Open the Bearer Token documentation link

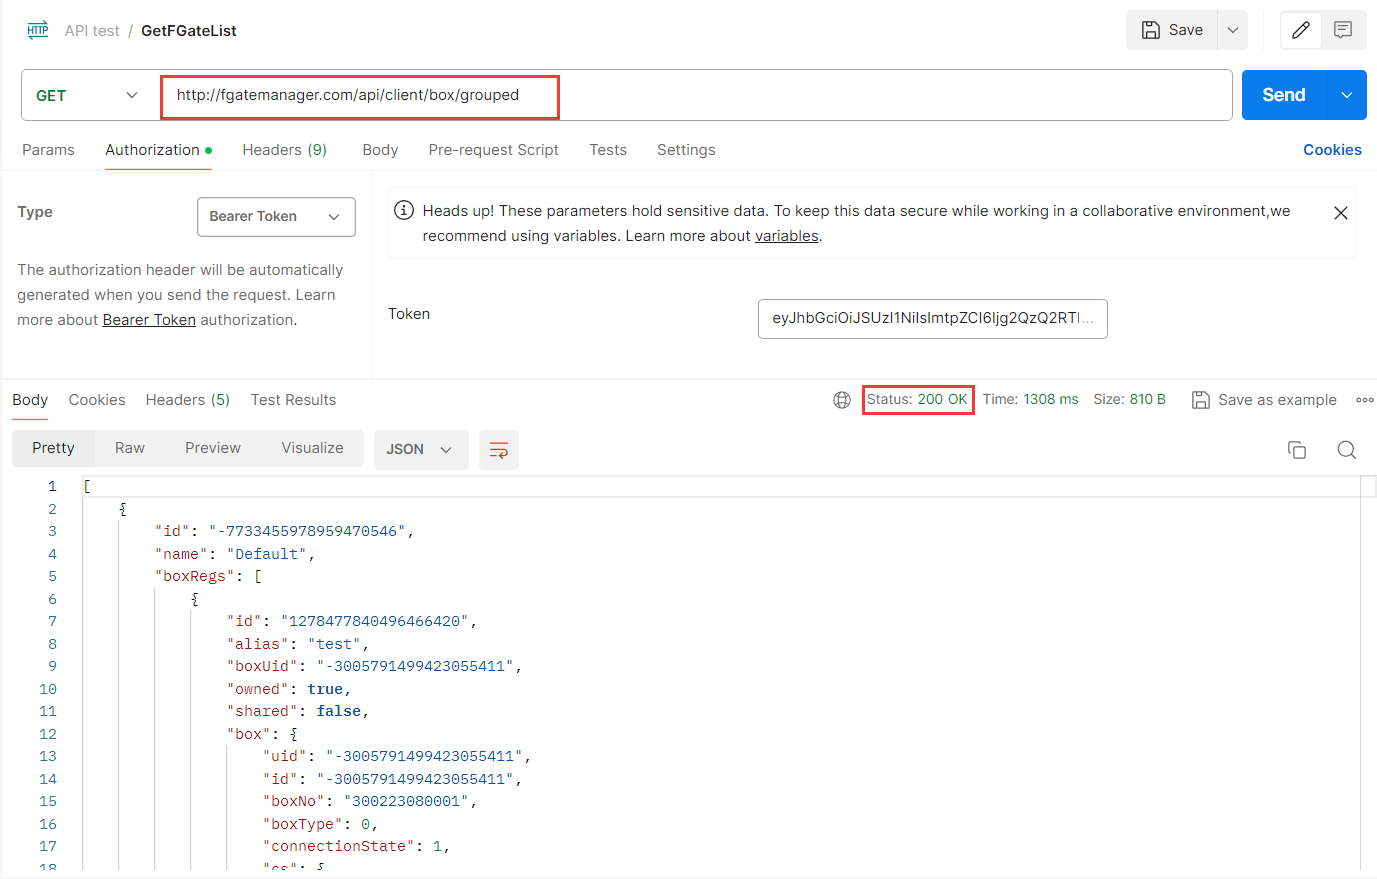pyautogui.click(x=149, y=320)
